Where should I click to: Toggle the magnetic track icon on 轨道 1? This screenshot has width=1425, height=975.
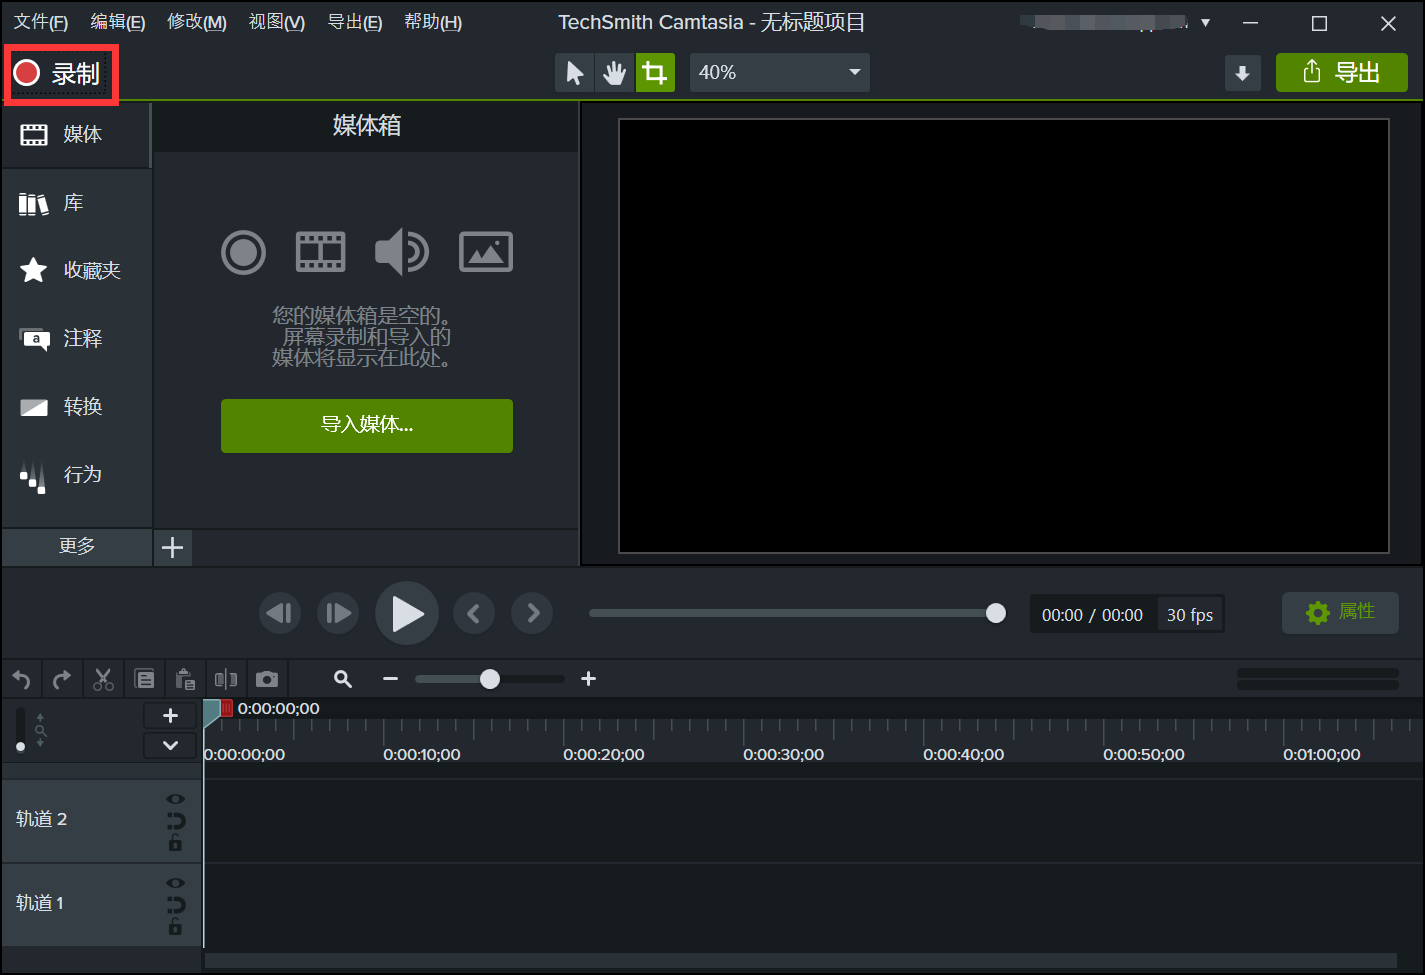(176, 905)
